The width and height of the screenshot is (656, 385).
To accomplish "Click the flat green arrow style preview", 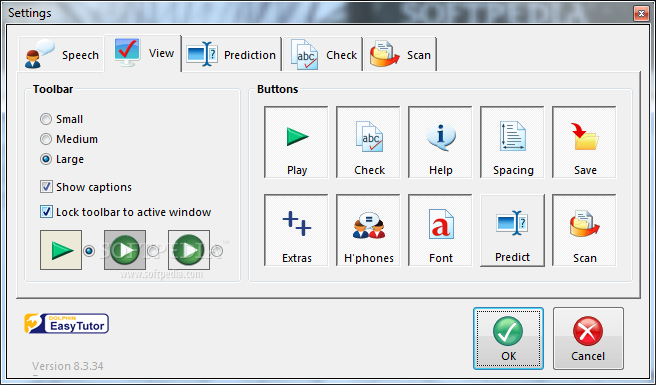I will (x=61, y=250).
